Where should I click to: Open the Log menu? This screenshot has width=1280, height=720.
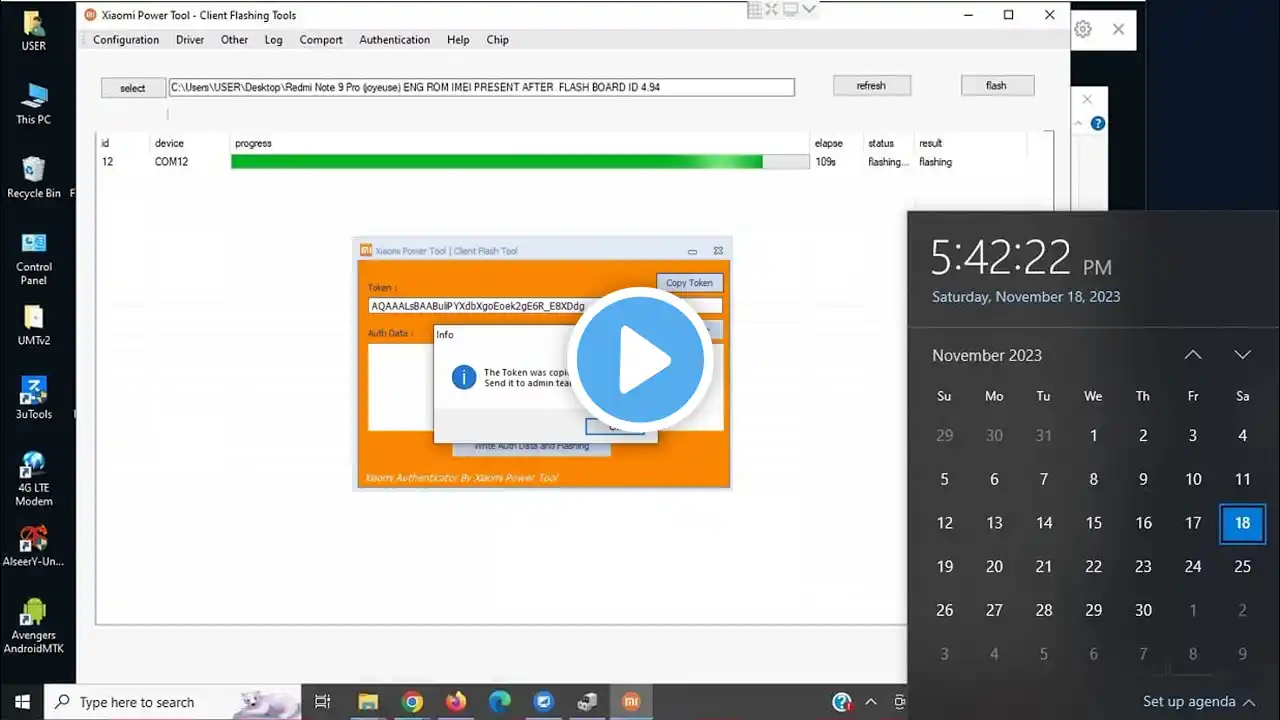coord(273,40)
